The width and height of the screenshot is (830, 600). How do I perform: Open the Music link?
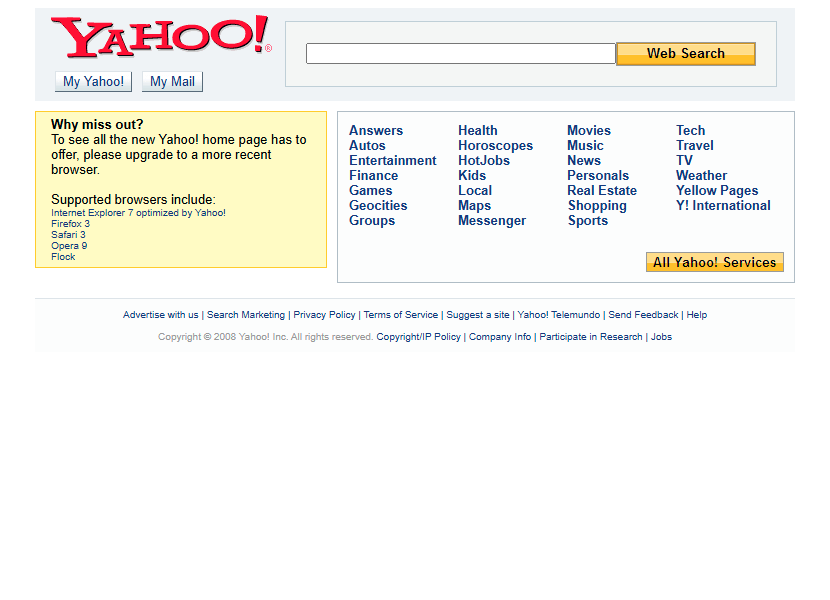(x=585, y=146)
